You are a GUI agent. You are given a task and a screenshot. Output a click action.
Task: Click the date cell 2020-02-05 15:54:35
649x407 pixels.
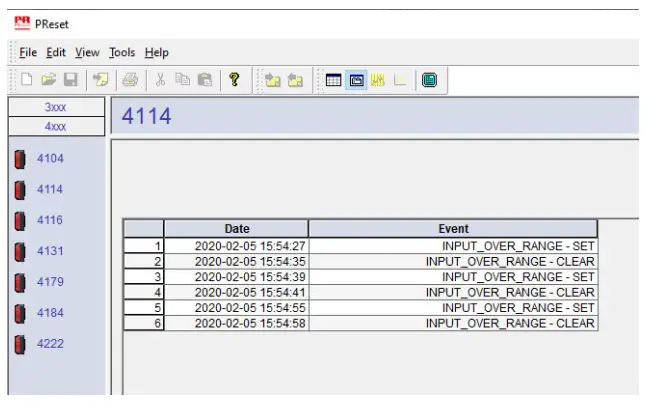click(236, 261)
